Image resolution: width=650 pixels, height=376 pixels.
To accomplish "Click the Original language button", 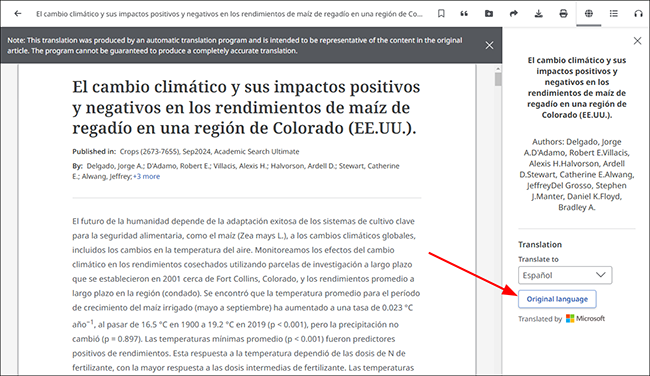I will click(557, 299).
